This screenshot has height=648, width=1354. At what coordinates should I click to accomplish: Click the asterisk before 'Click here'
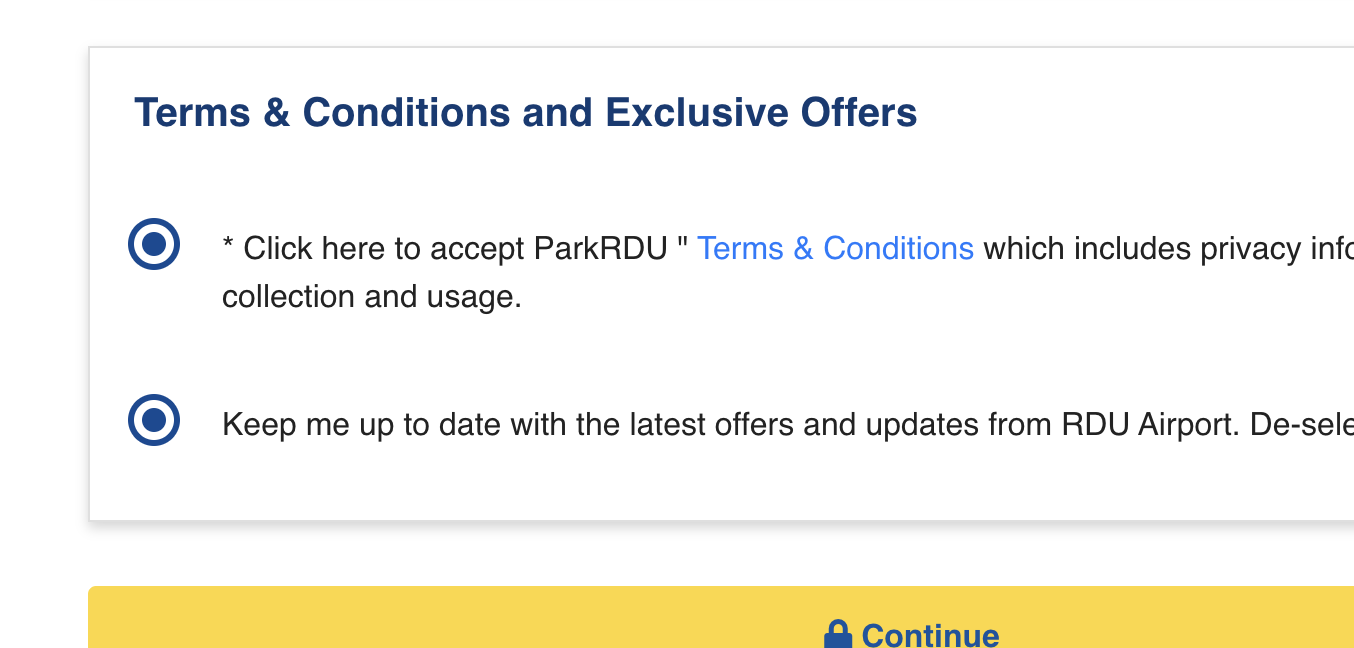228,248
